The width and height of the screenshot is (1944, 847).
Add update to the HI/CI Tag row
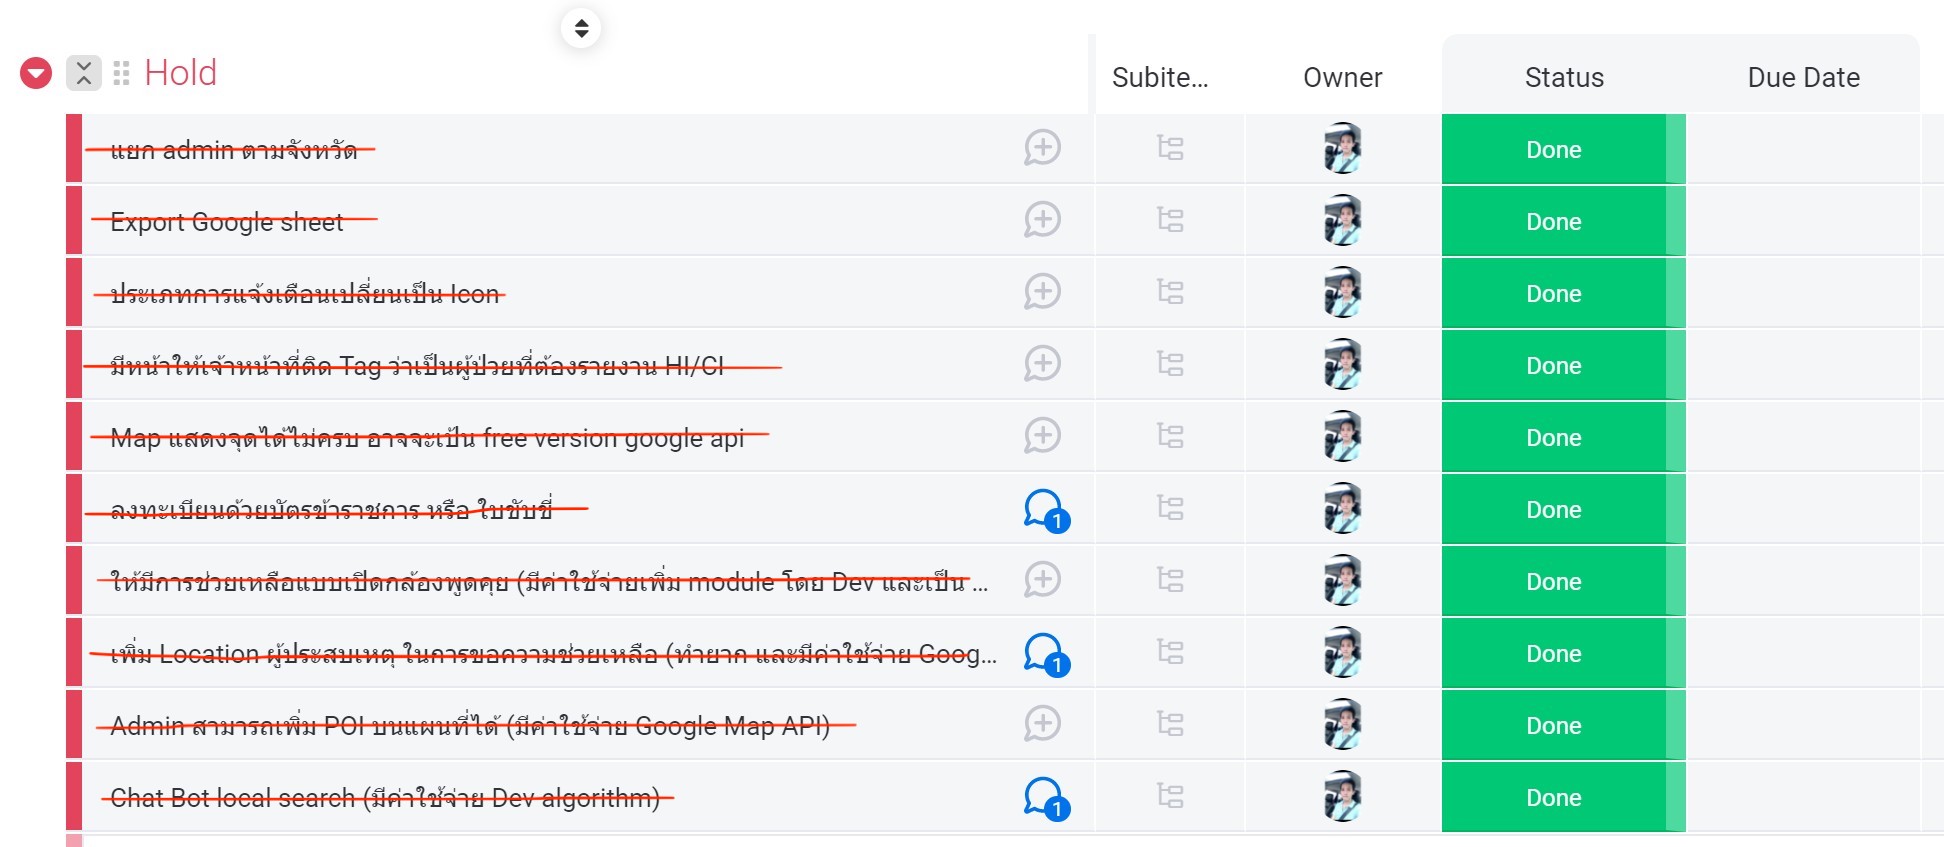pos(1042,364)
